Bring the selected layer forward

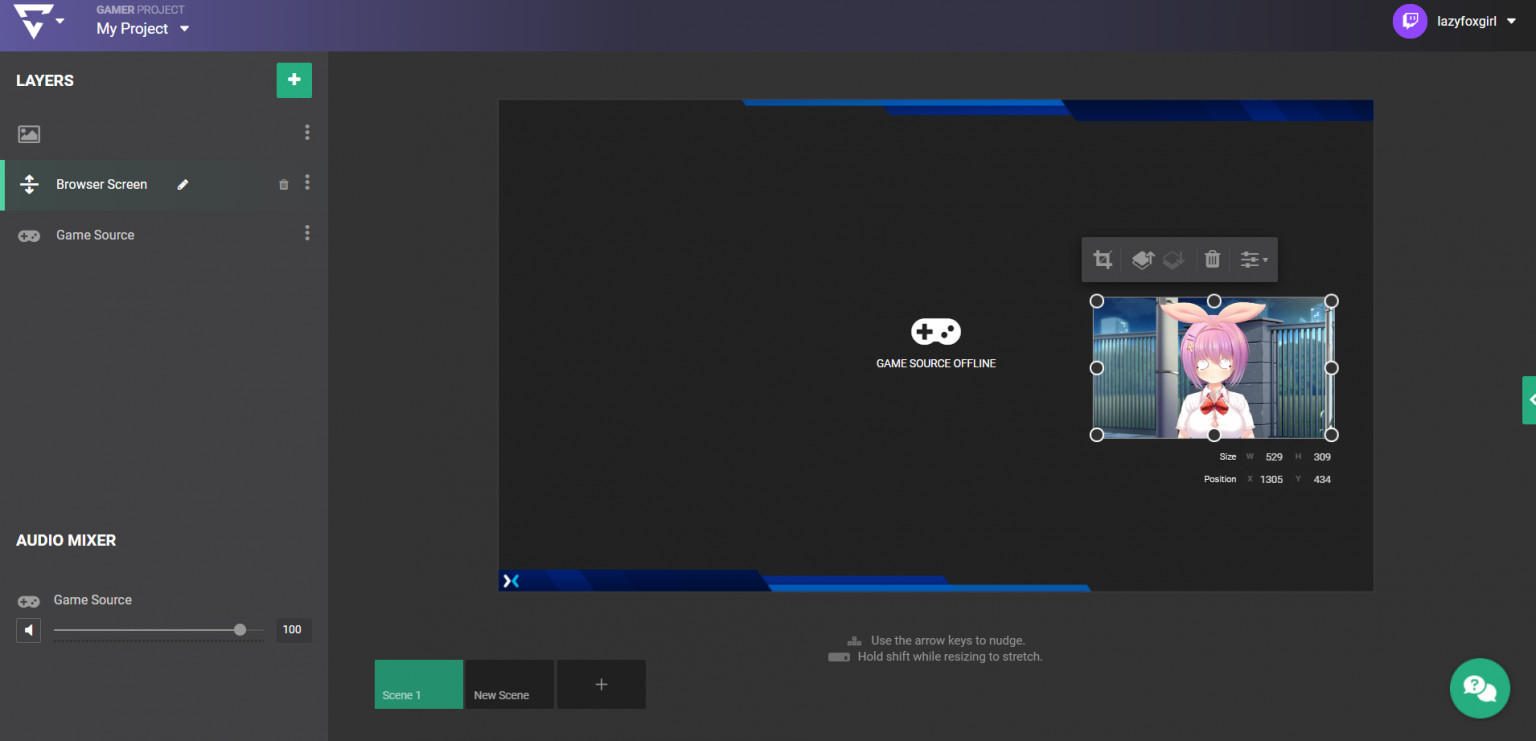[1143, 260]
